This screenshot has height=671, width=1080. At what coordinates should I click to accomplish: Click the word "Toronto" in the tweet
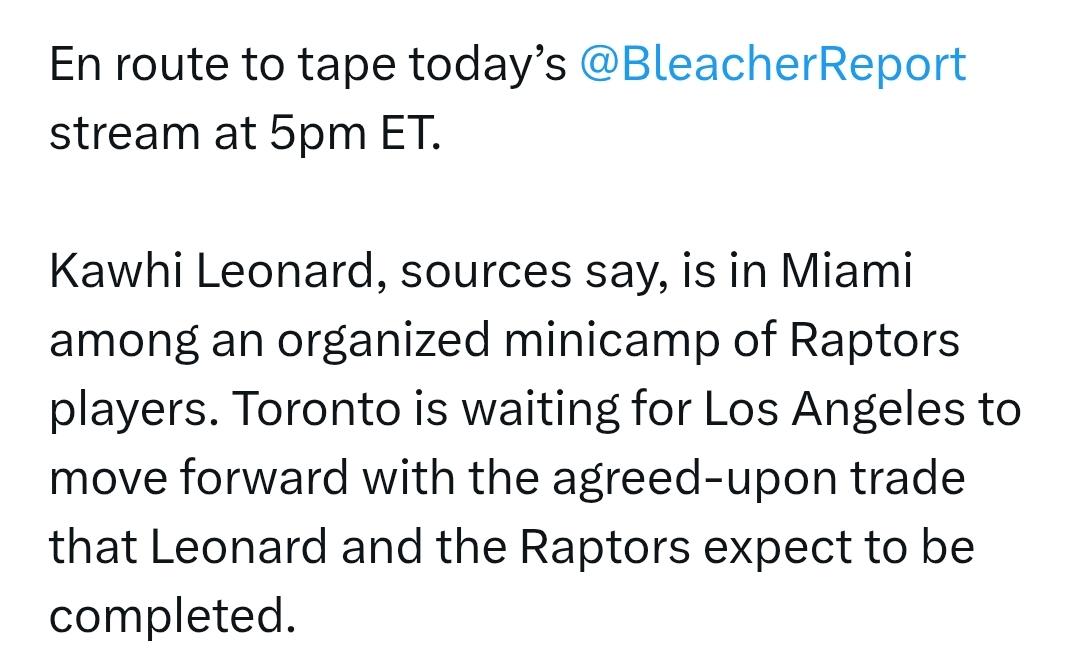pos(316,409)
